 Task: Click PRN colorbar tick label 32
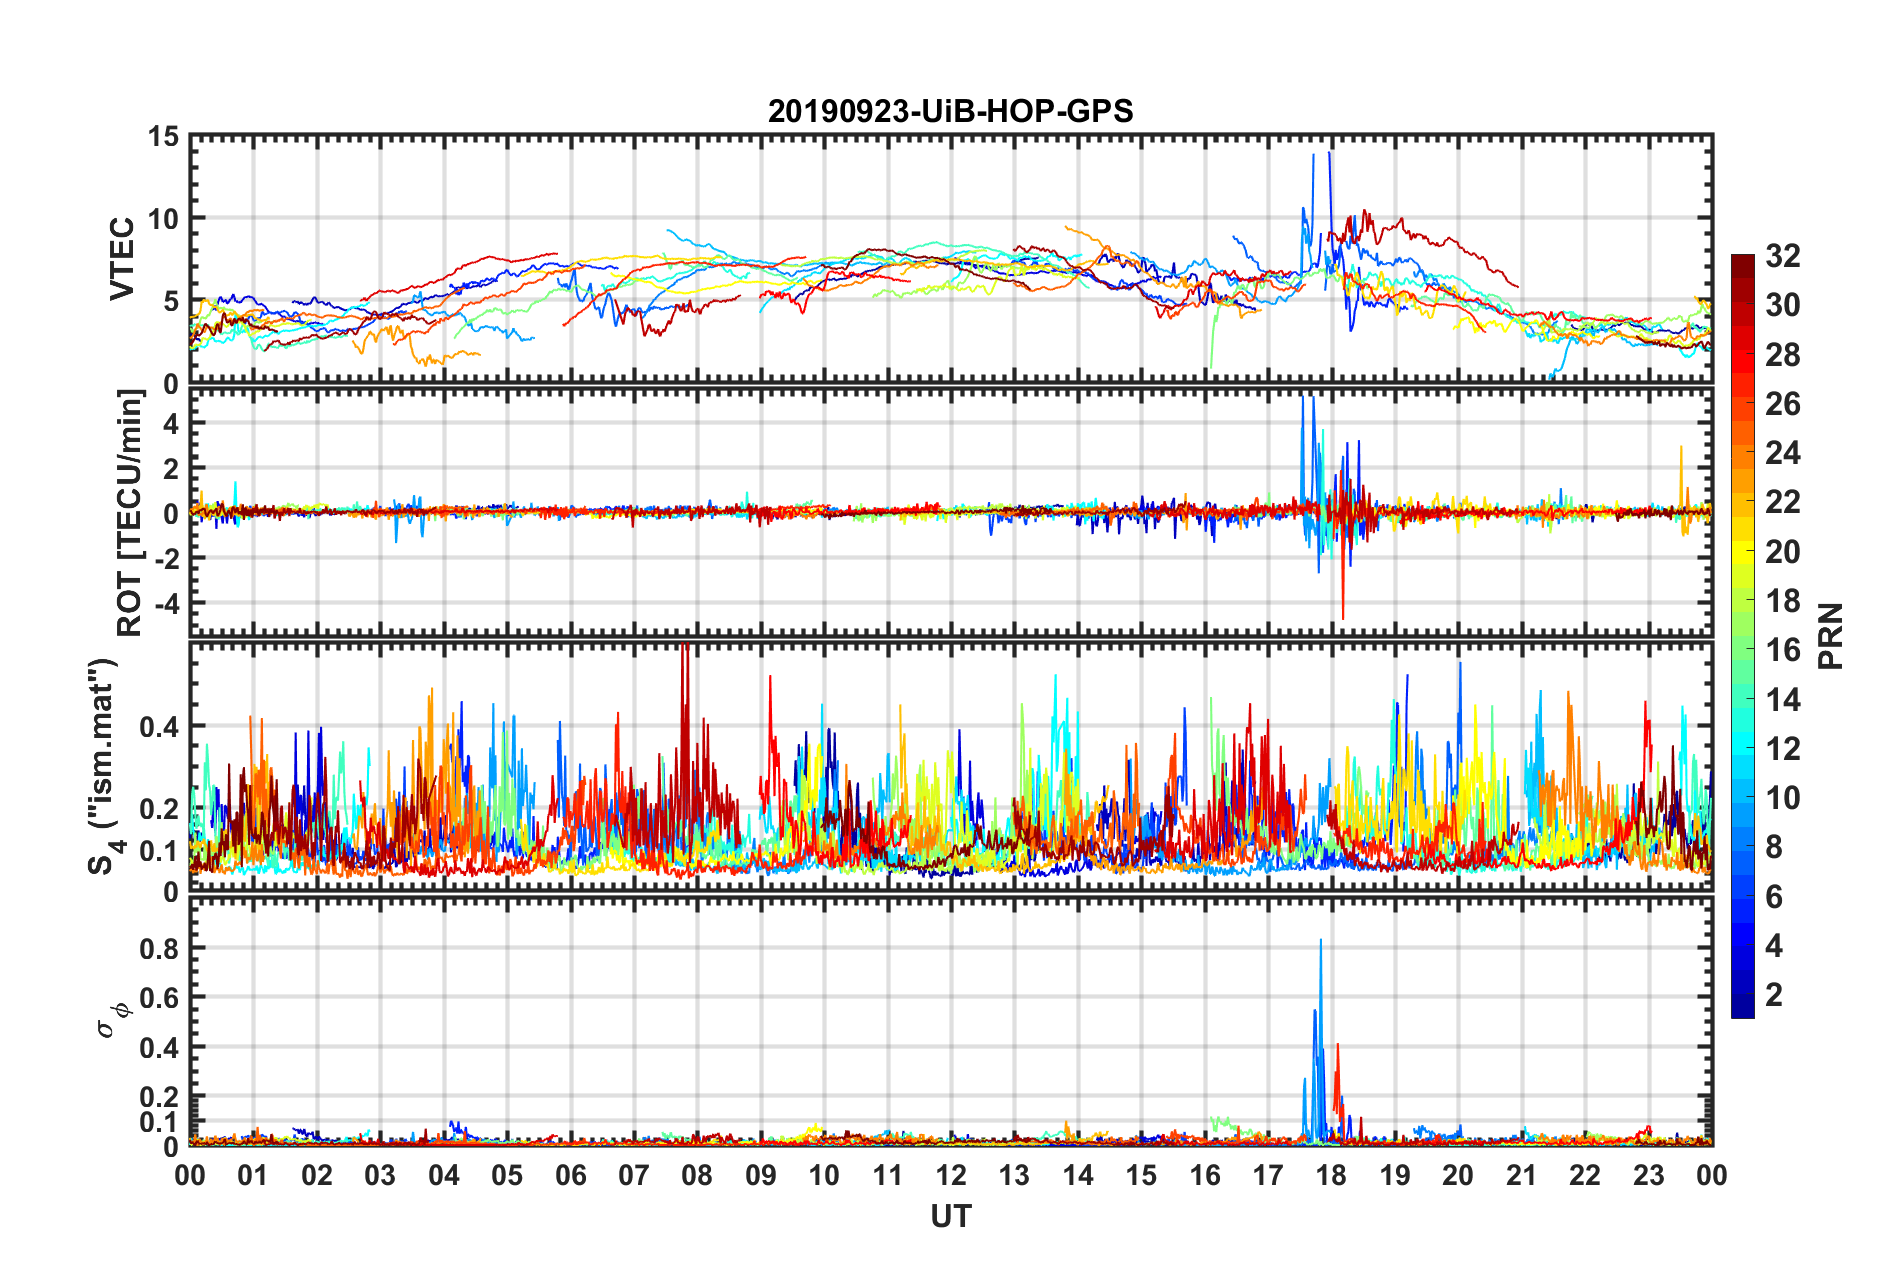point(1782,256)
